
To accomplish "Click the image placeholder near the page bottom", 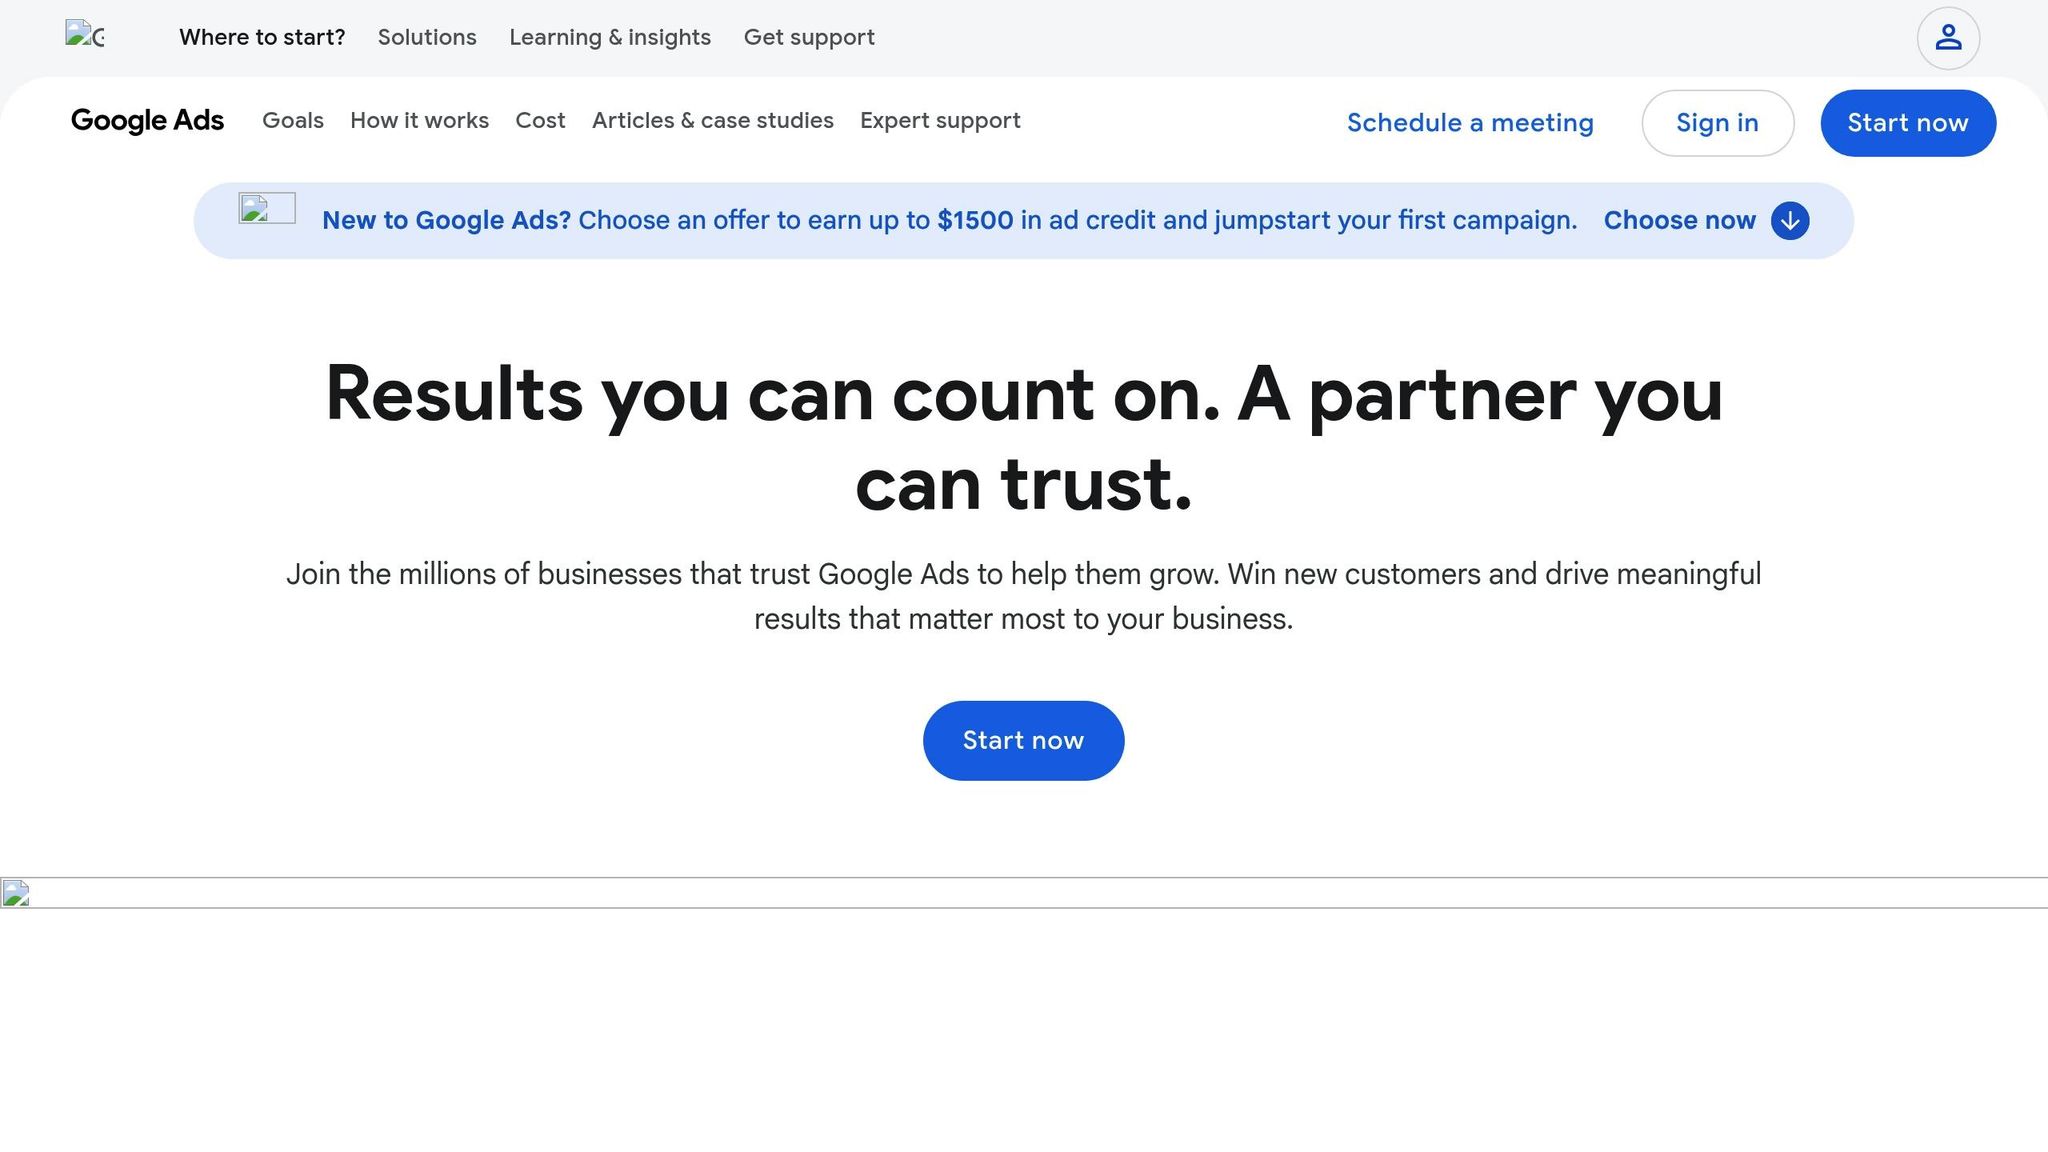I will (15, 895).
